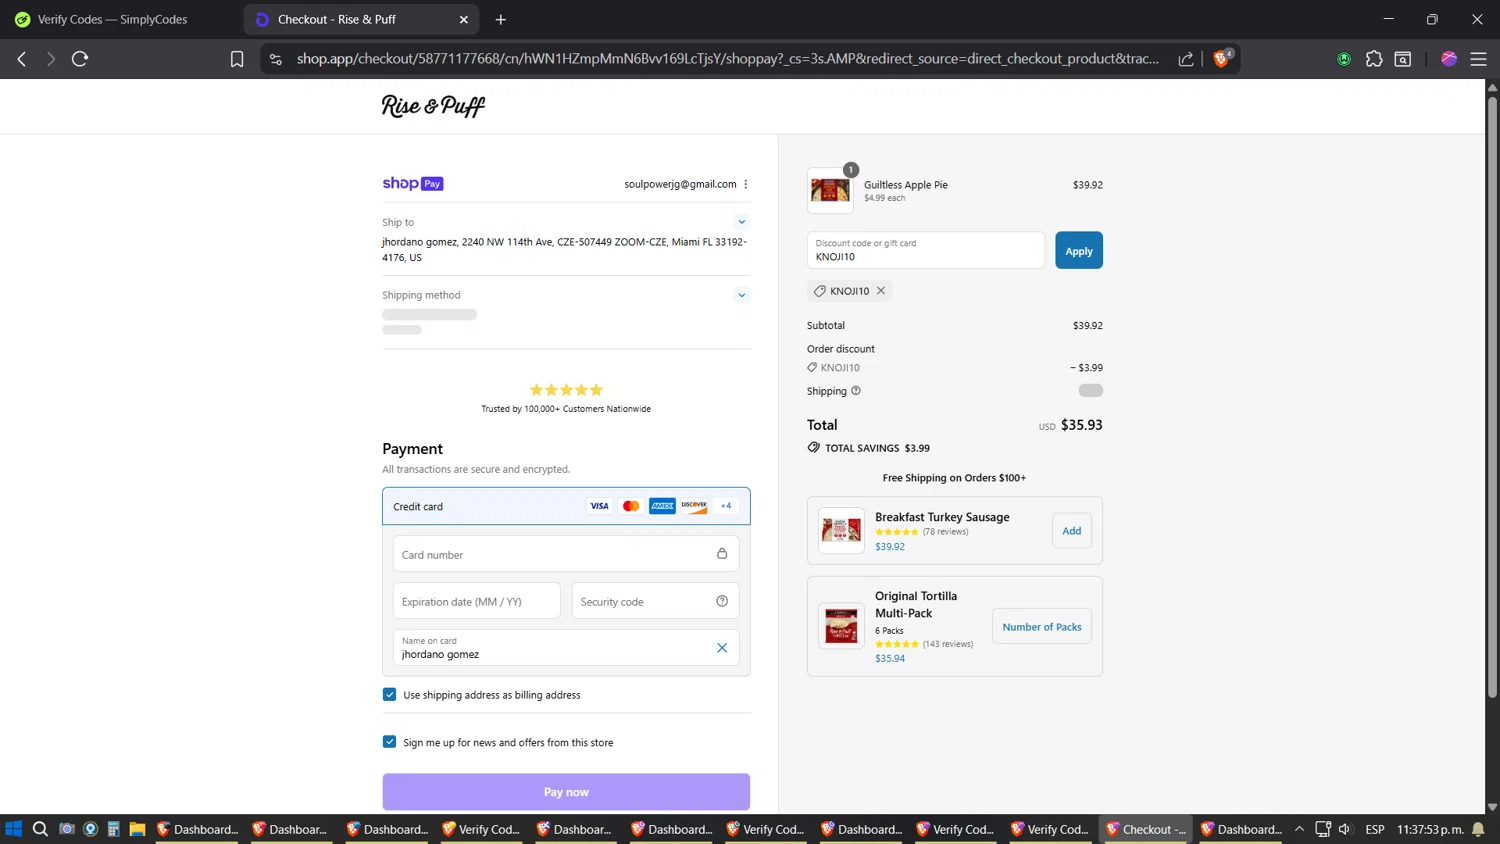Screen dimensions: 1500x844
Task: Click the TOTAL SAVINGS $3.99 text
Action: click(x=877, y=448)
